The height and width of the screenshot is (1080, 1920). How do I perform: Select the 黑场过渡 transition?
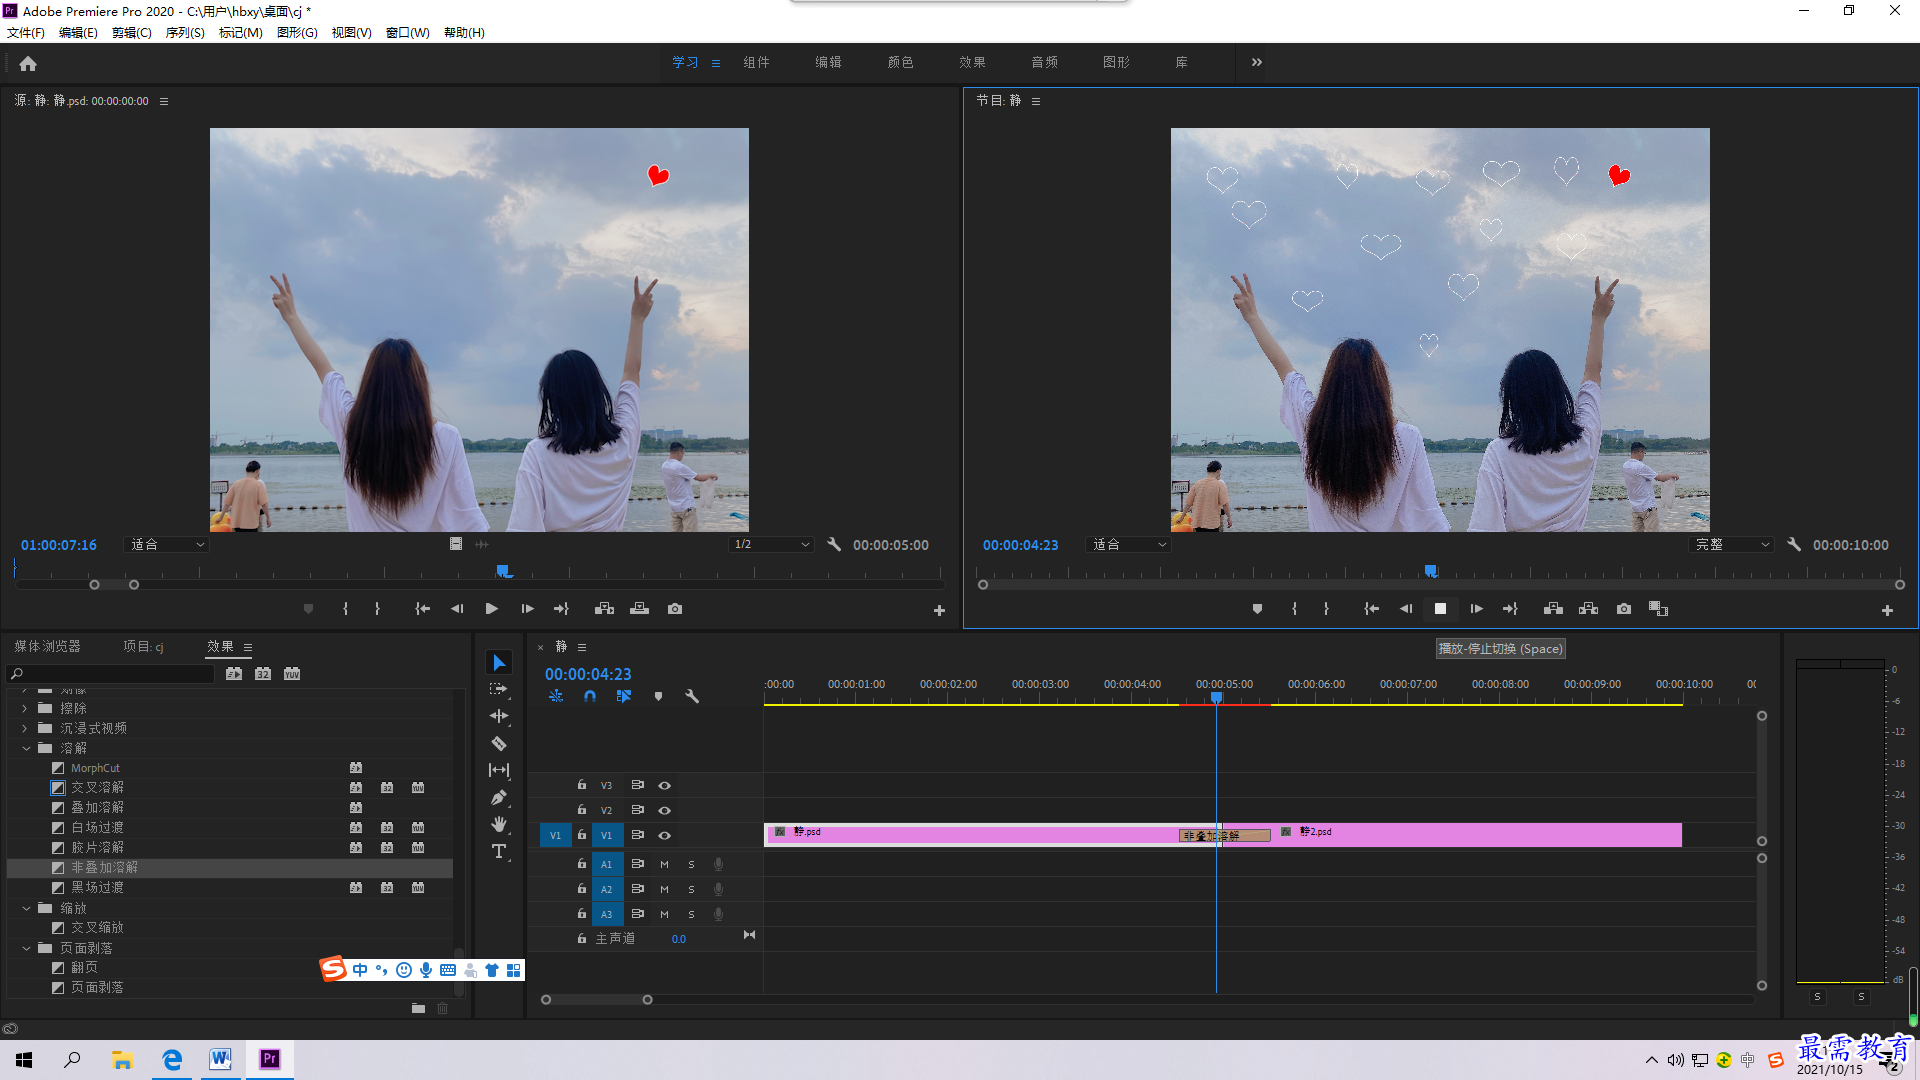(97, 888)
